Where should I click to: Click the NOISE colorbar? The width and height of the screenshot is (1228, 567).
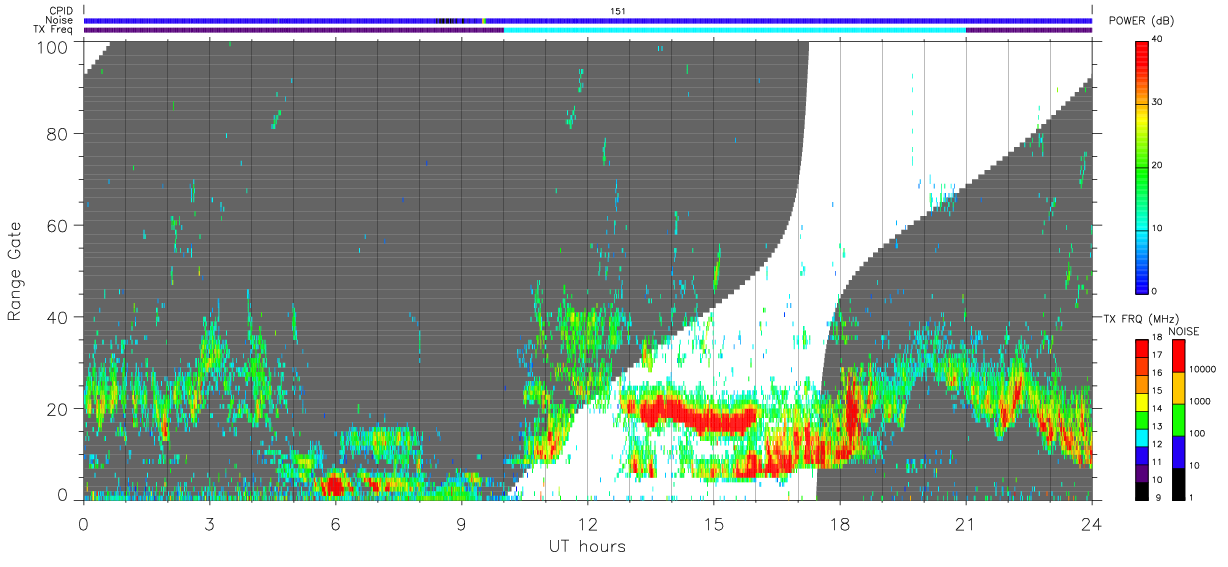pos(1179,419)
